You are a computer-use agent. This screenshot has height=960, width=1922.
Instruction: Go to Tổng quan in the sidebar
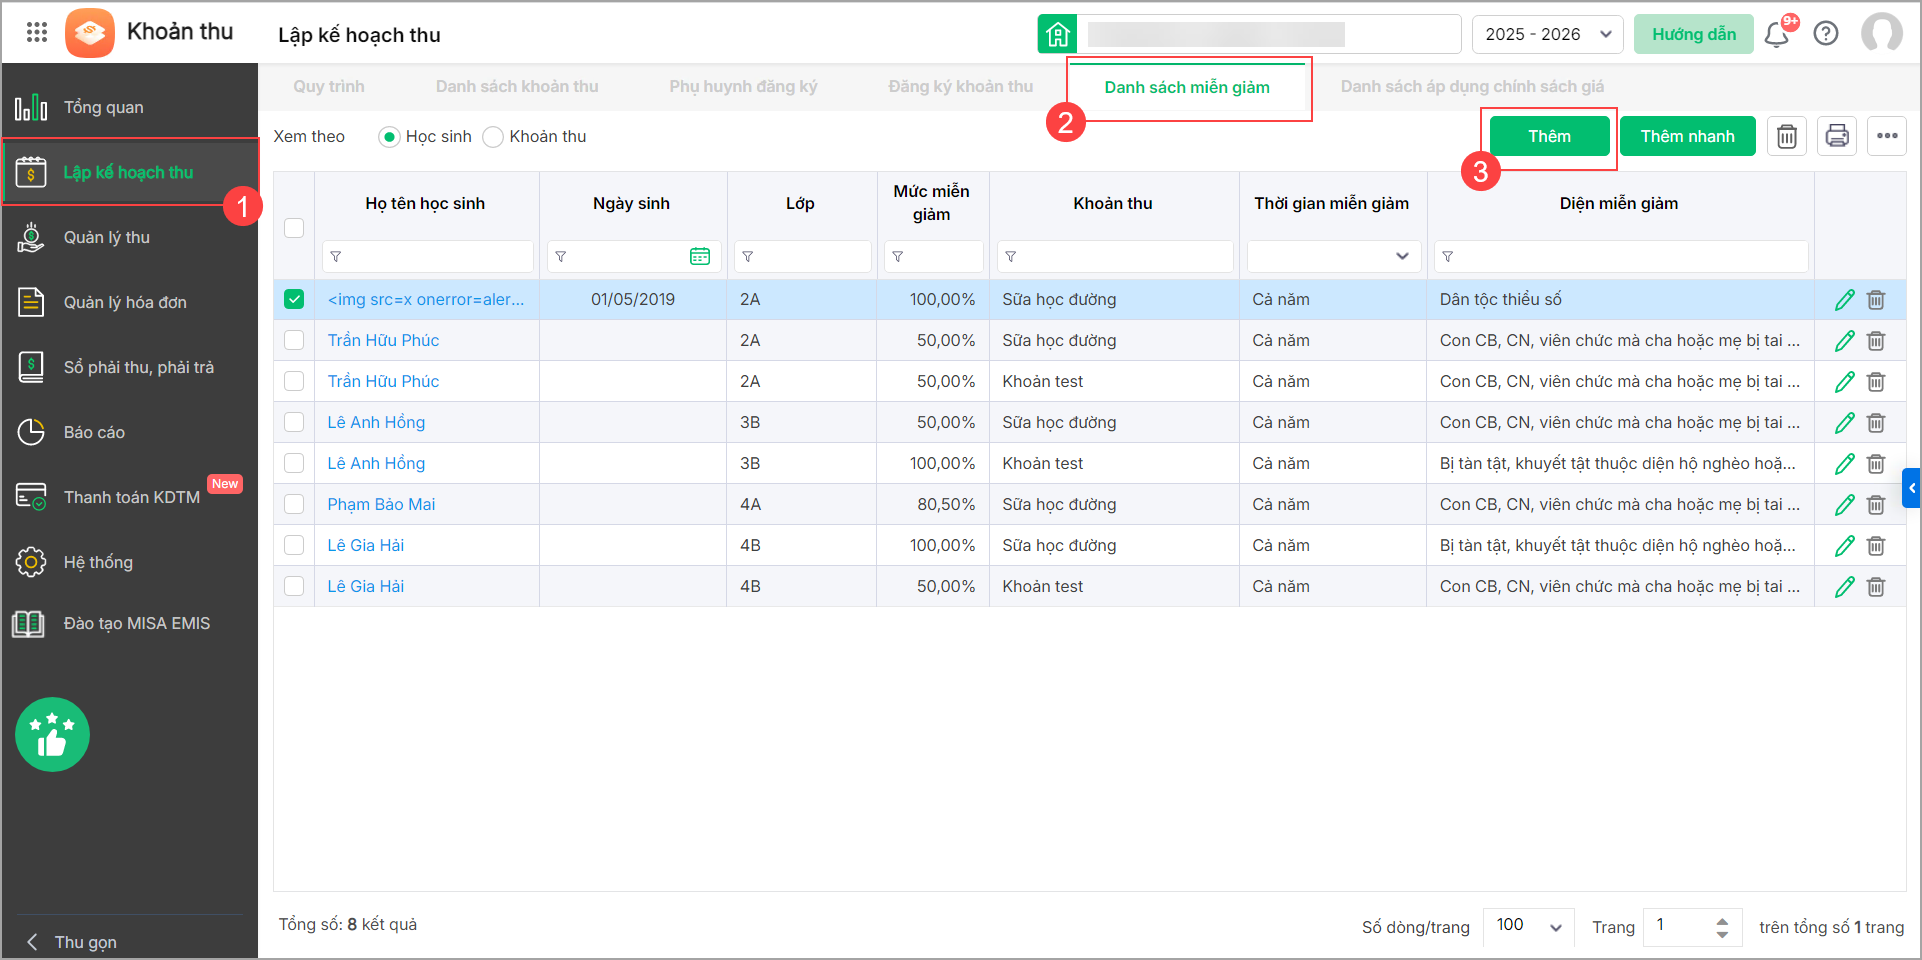click(130, 107)
